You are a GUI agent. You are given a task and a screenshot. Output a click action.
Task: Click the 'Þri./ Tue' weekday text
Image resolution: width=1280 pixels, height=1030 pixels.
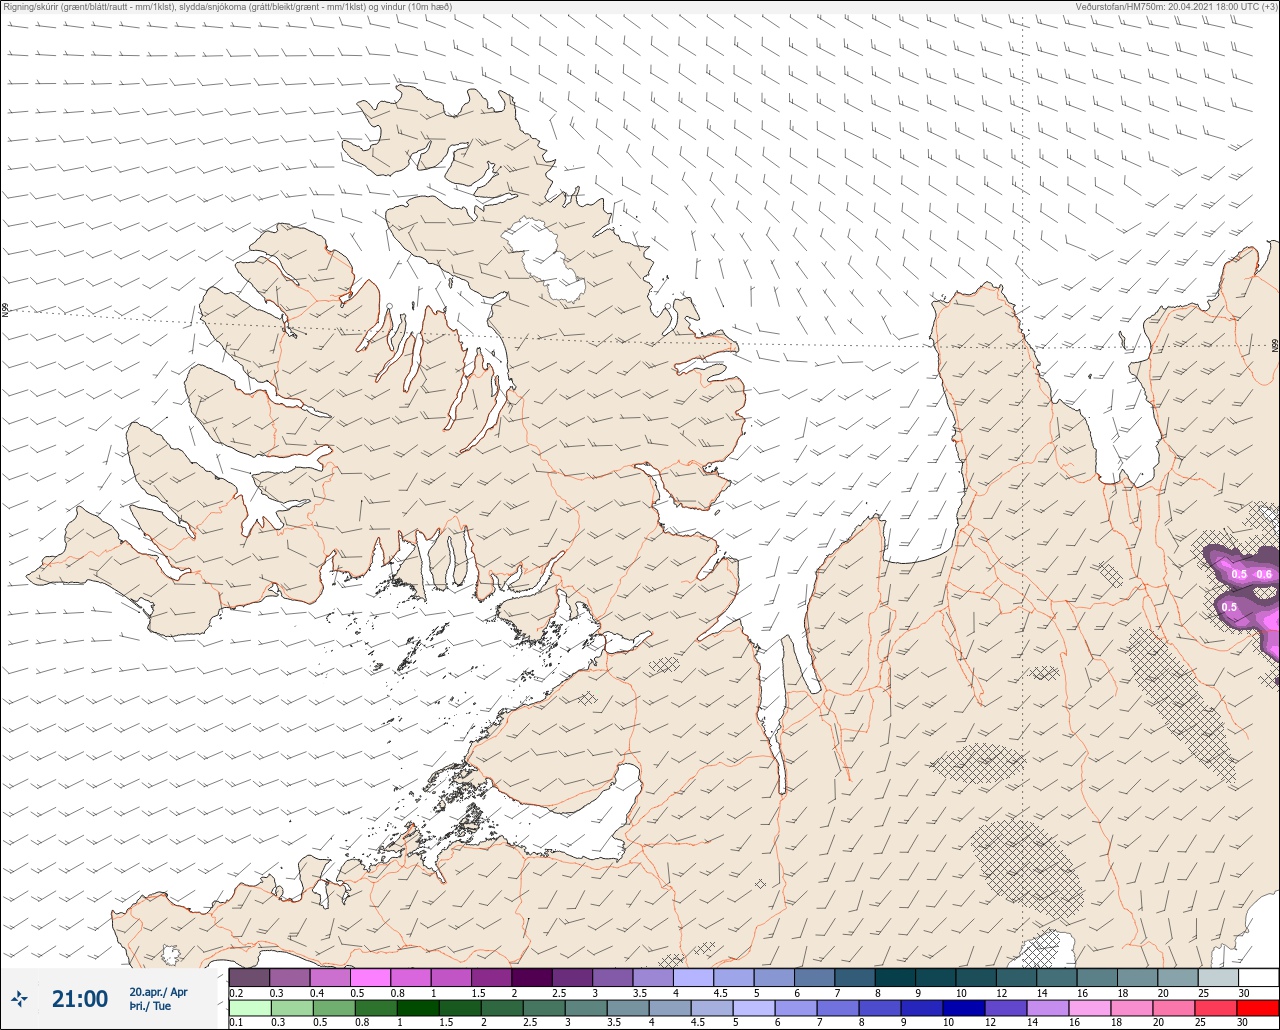(150, 1006)
